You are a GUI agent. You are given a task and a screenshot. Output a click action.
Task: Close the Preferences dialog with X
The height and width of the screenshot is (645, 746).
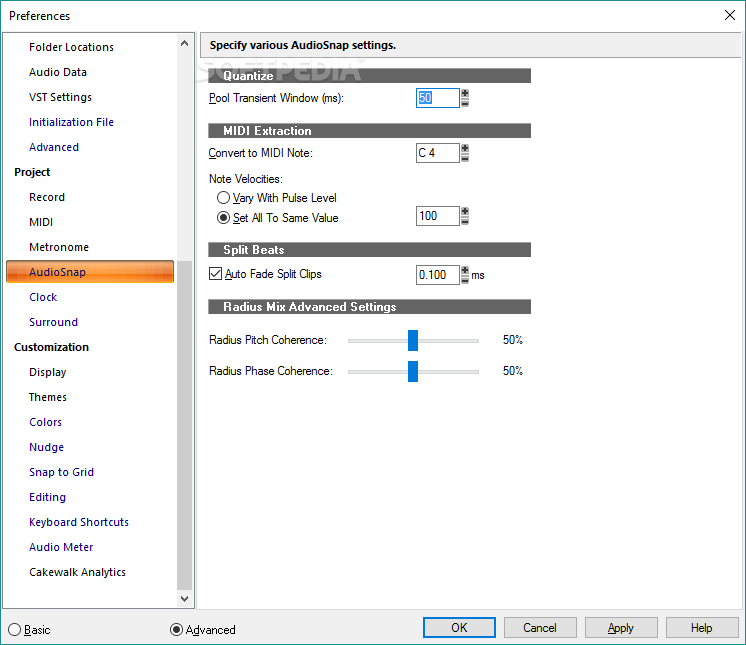(730, 15)
